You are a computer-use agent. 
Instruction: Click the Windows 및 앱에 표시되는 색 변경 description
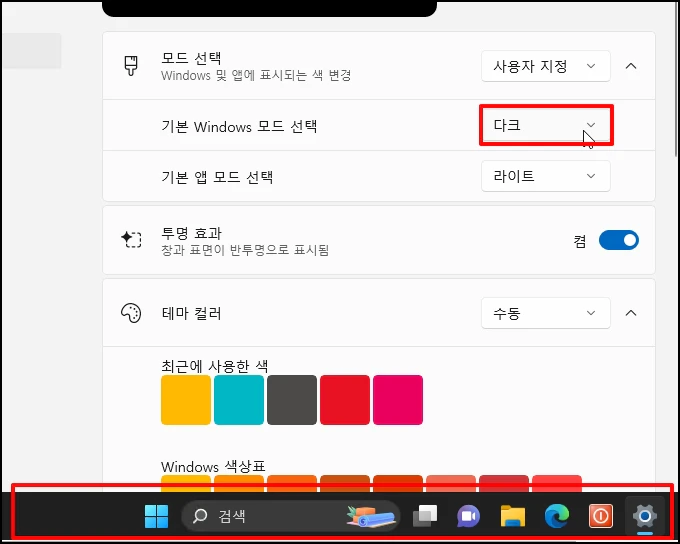point(256,75)
